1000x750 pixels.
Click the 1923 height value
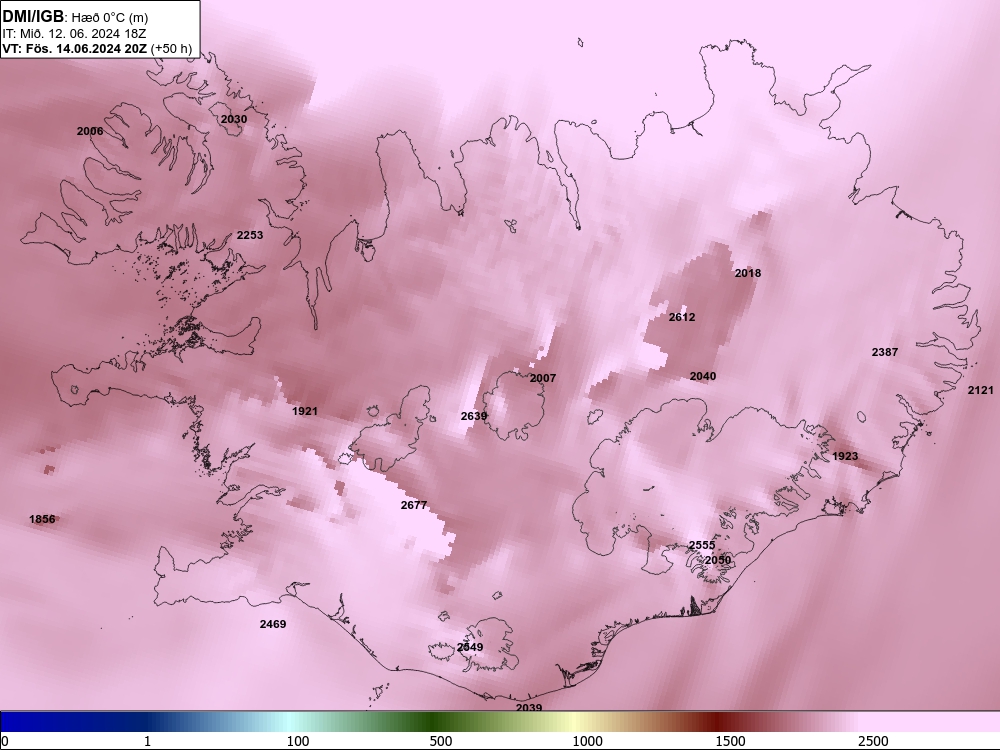click(x=845, y=456)
